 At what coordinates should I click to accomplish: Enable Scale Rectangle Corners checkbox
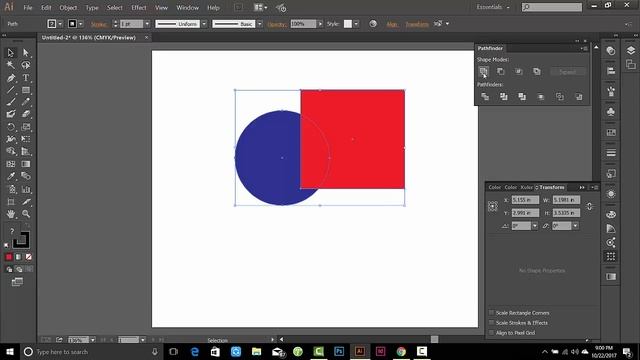point(491,313)
